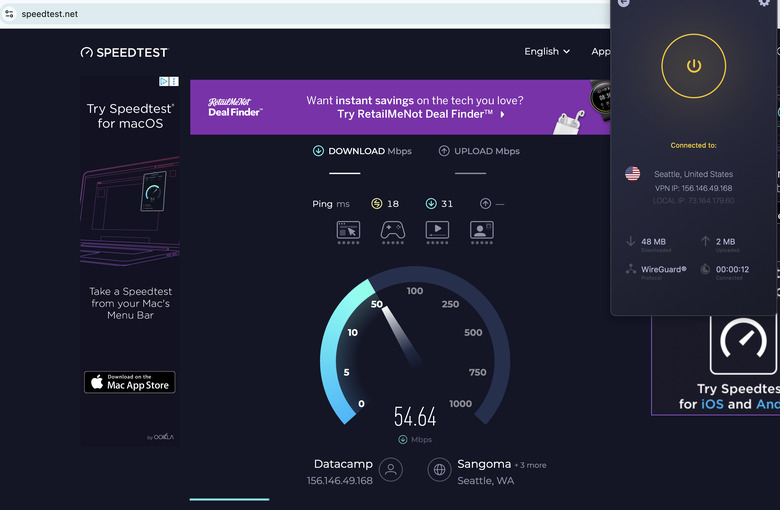Toggle the VPN power button

pyautogui.click(x=693, y=66)
